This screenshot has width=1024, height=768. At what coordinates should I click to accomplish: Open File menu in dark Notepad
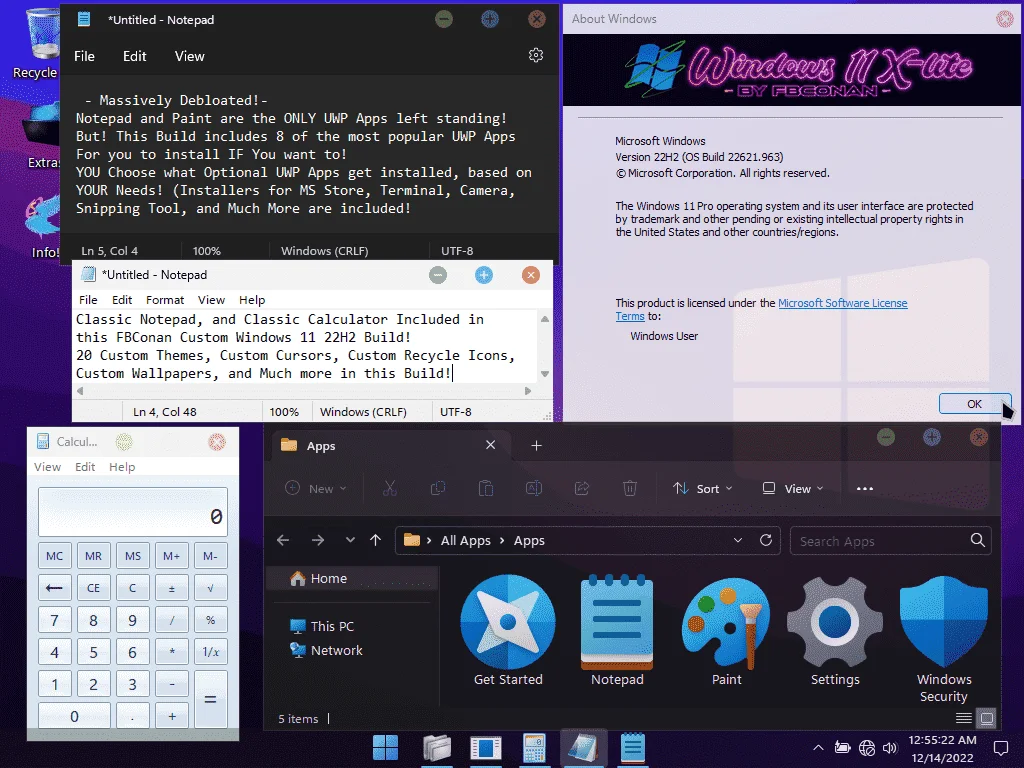[84, 56]
